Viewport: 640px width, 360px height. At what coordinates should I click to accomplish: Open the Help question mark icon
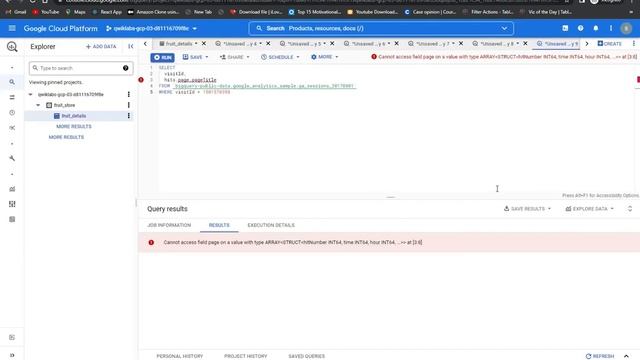(580, 28)
